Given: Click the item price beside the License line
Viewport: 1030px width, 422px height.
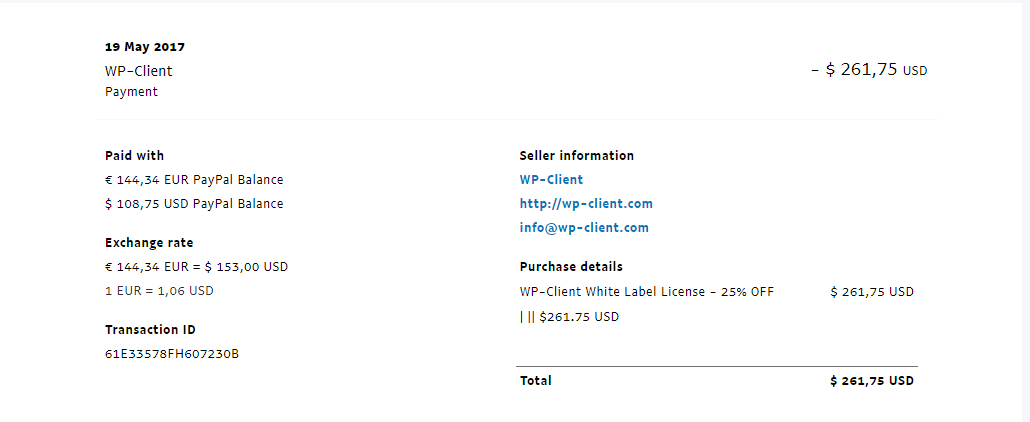Looking at the screenshot, I should click(871, 292).
